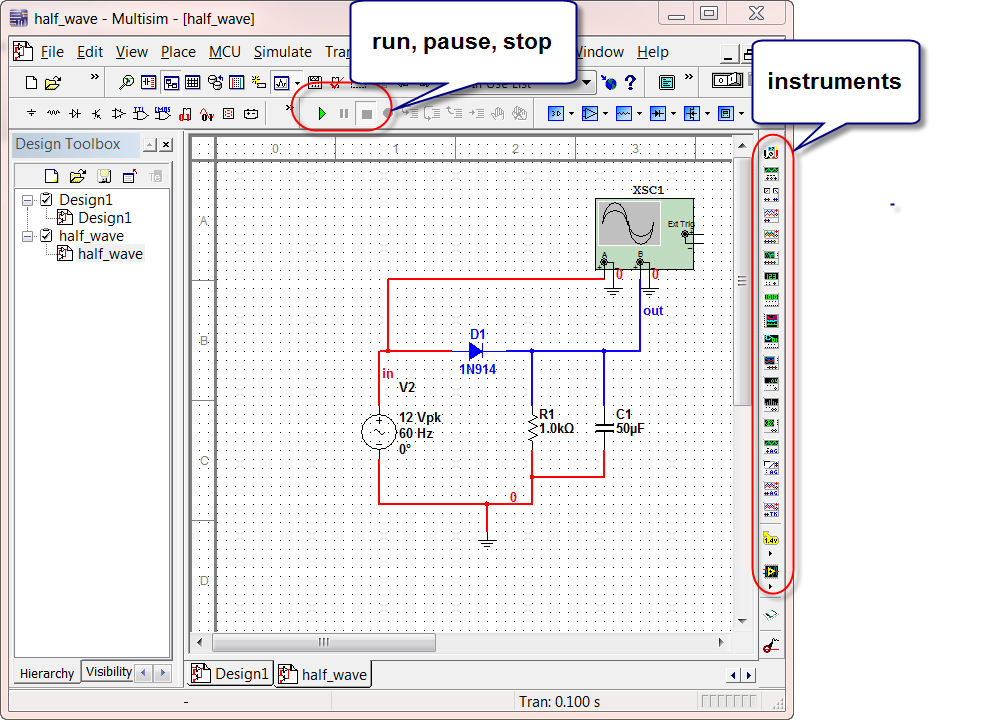
Task: Switch to the half_wave sheet tab
Action: [x=323, y=674]
